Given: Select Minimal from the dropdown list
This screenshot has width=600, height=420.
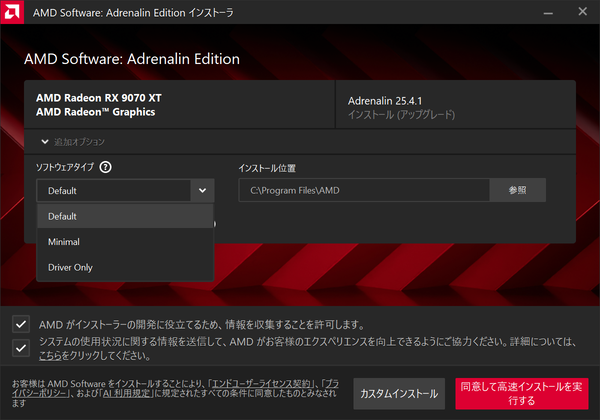Looking at the screenshot, I should click(x=125, y=242).
